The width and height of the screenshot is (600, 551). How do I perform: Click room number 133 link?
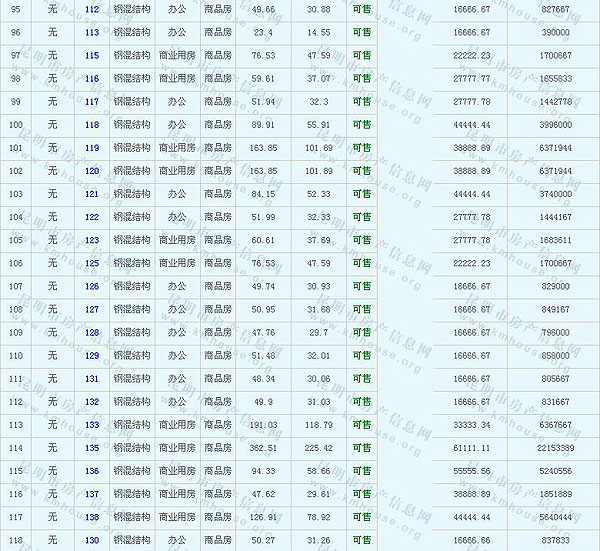pos(92,424)
